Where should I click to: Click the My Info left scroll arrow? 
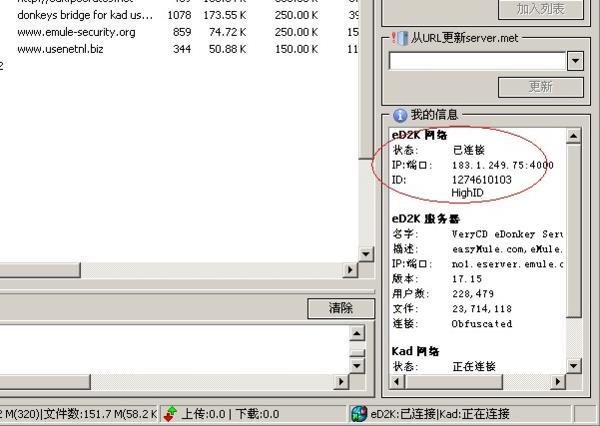point(397,381)
